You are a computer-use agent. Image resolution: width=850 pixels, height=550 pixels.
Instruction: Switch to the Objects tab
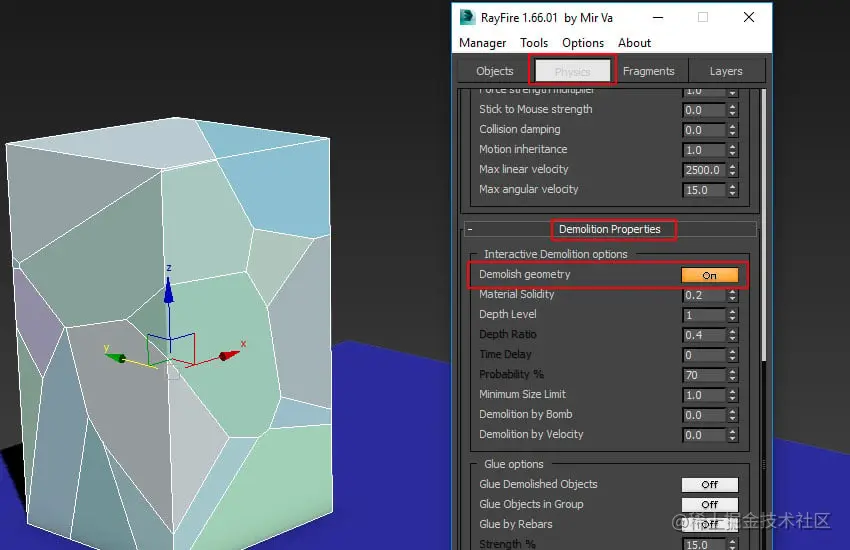point(494,71)
